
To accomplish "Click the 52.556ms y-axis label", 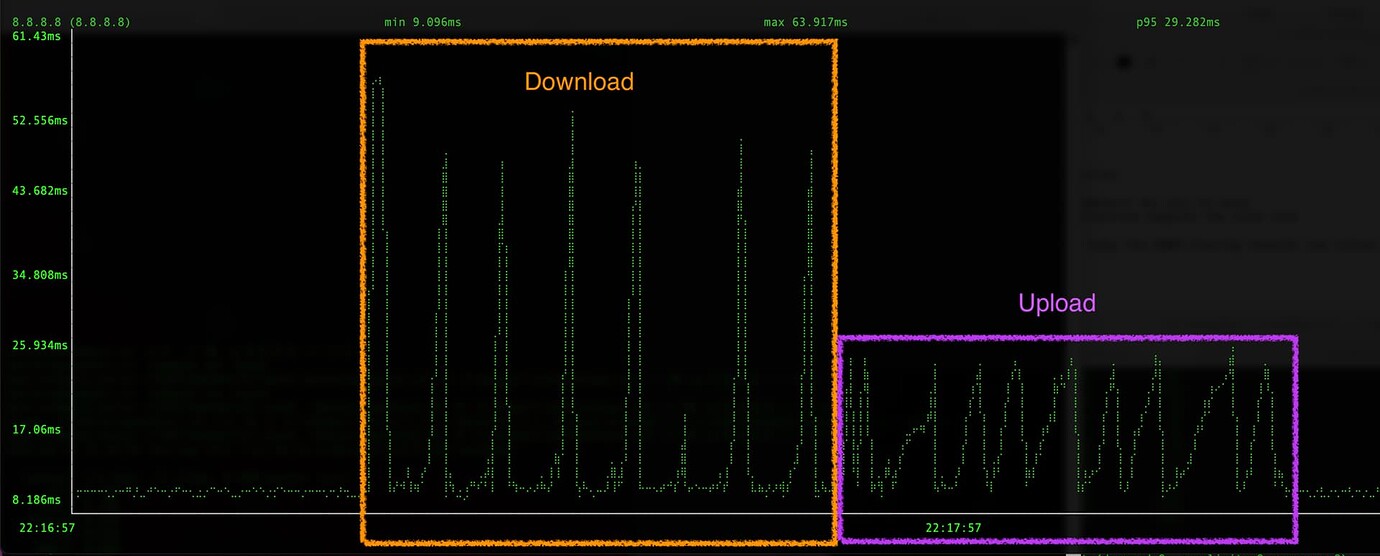I will point(40,120).
